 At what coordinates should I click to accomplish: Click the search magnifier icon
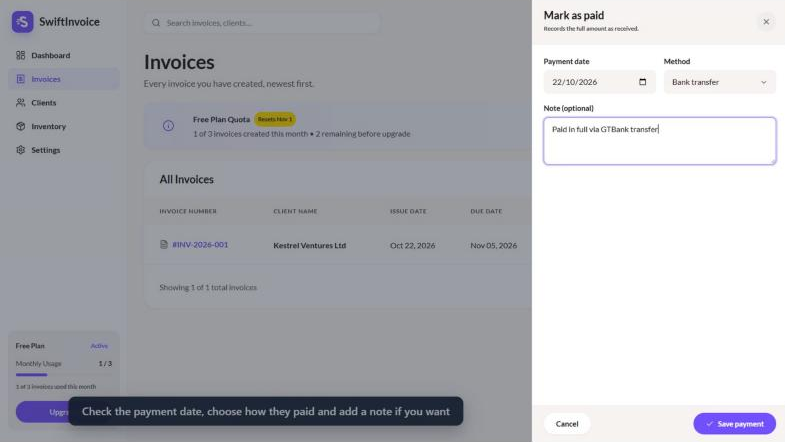(x=156, y=23)
